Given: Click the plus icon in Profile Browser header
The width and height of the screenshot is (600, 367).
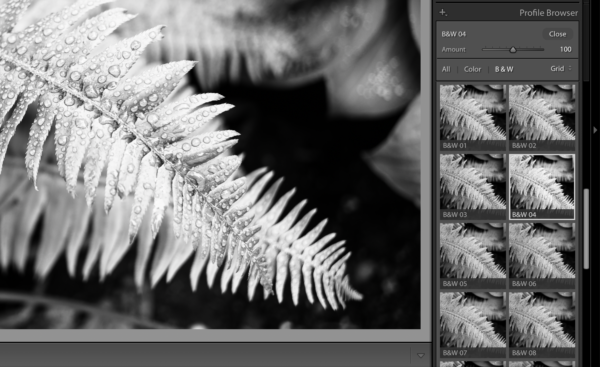Looking at the screenshot, I should tap(443, 12).
